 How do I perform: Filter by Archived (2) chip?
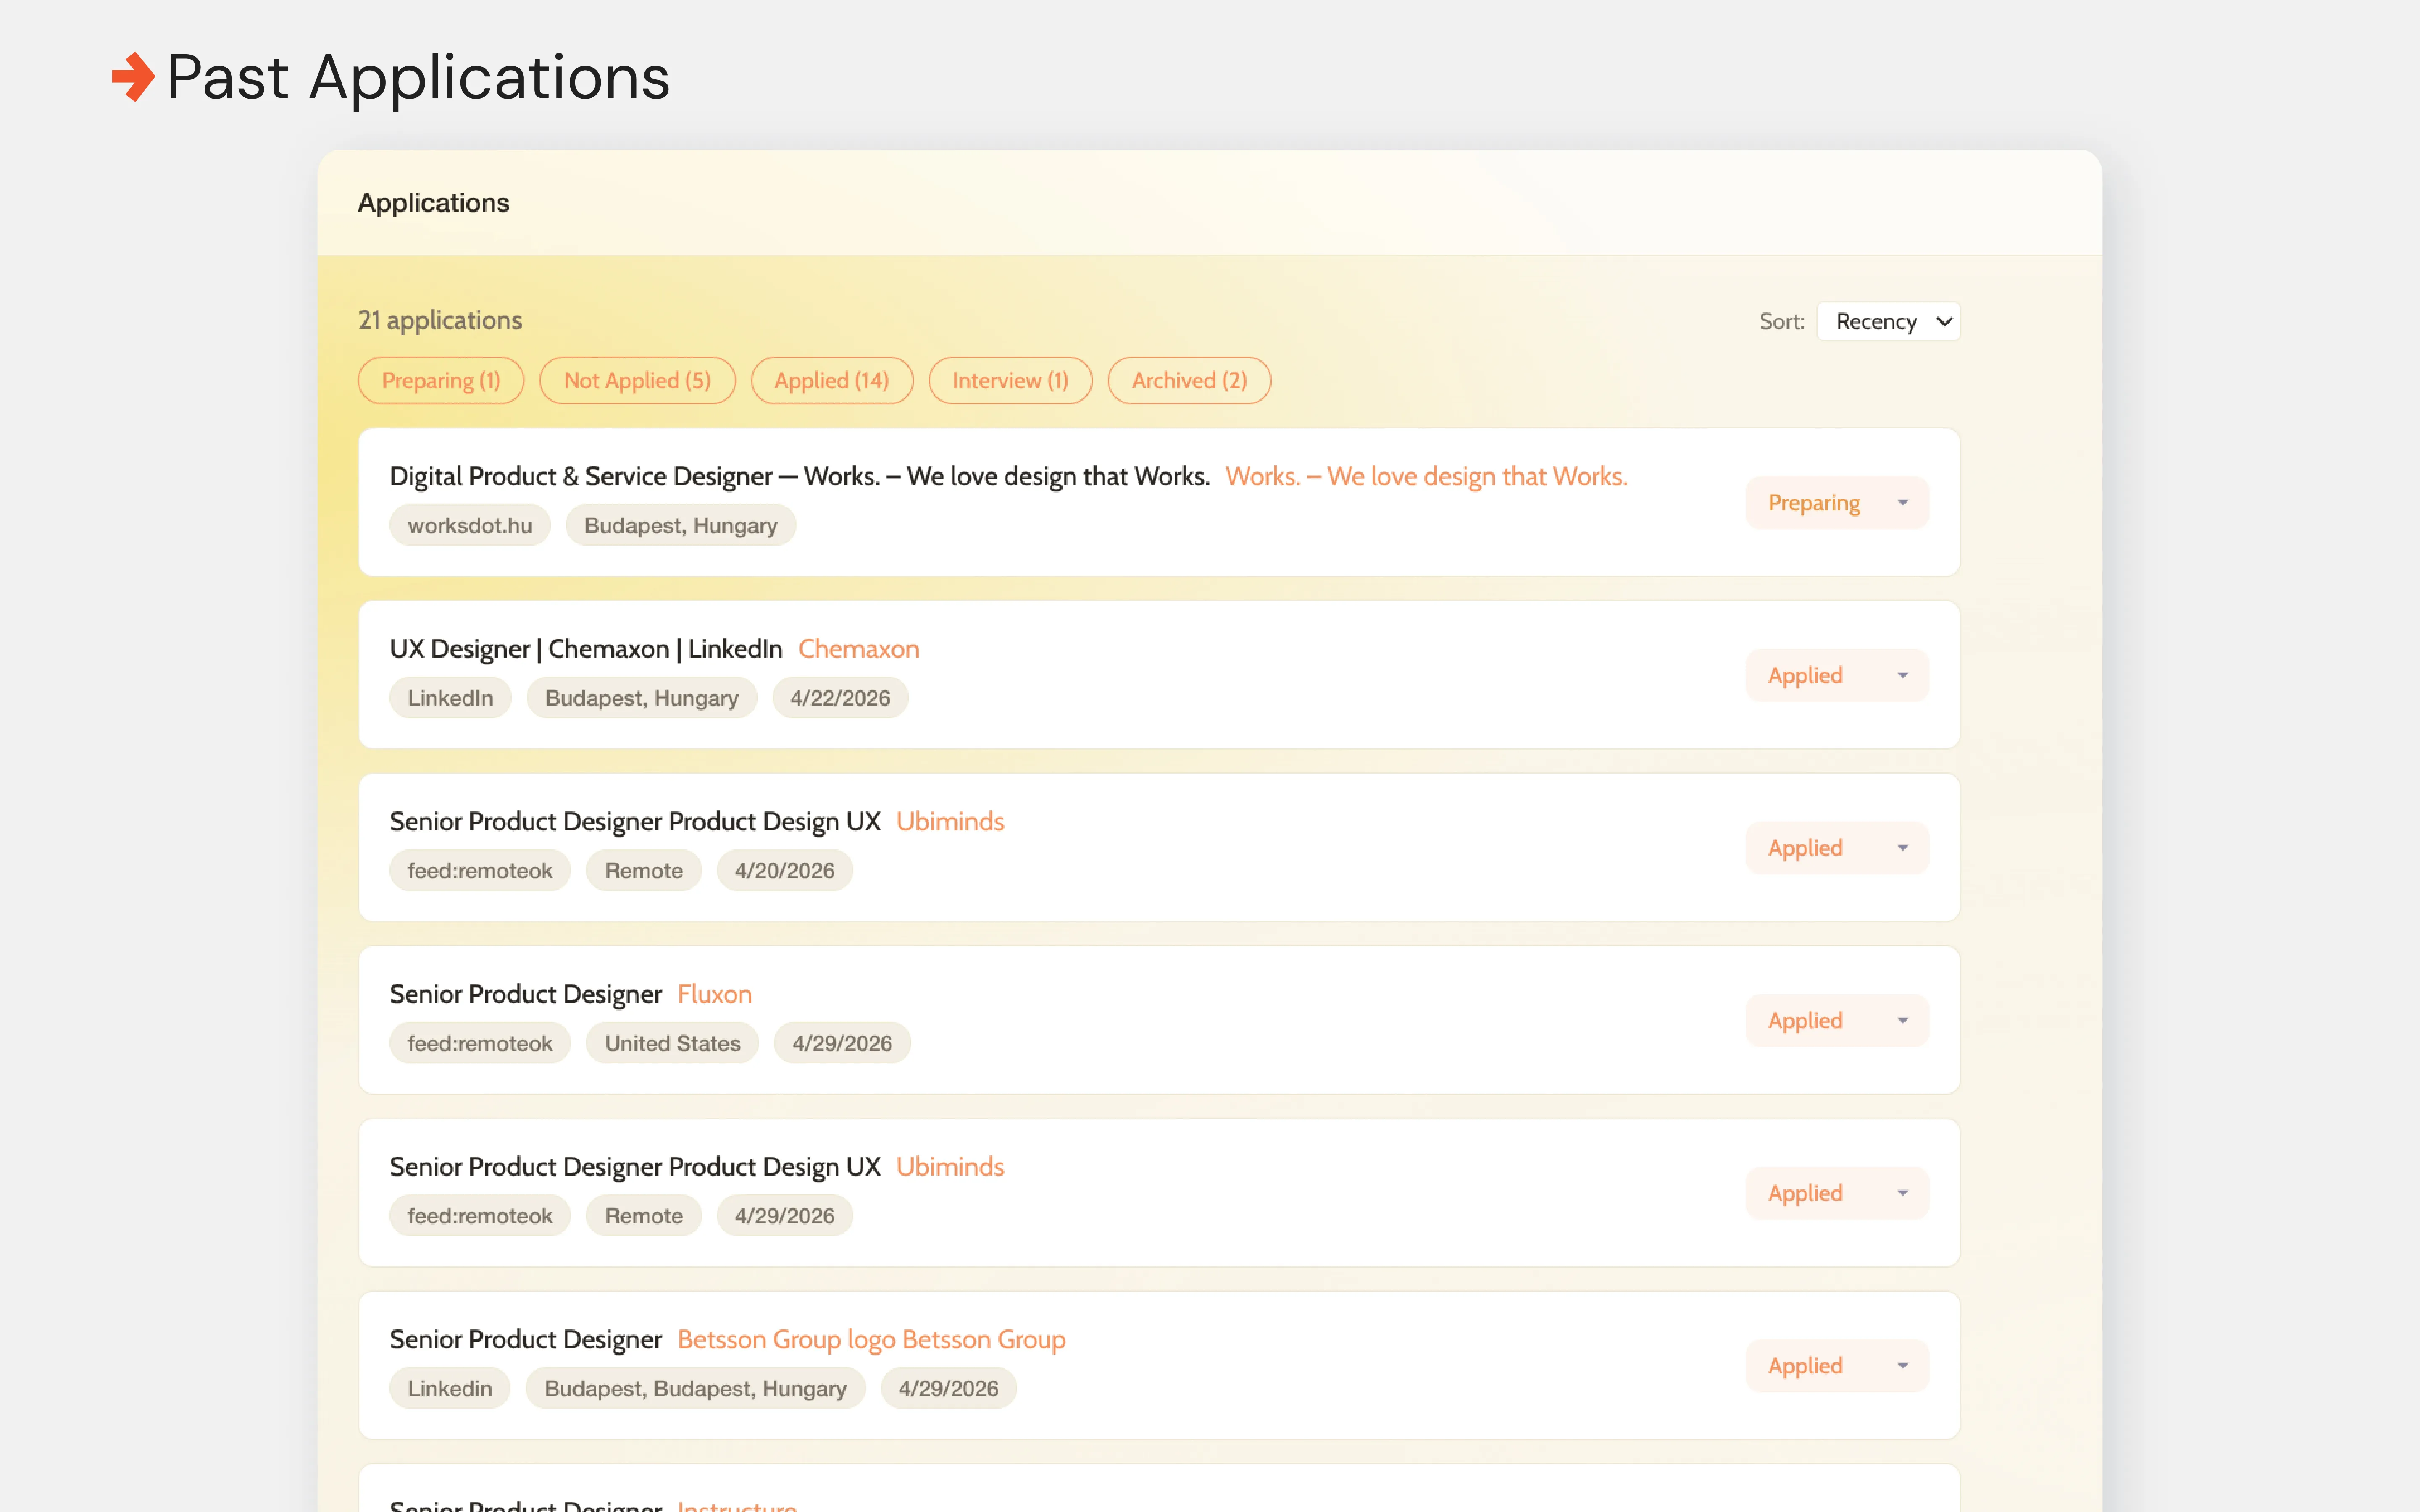[1189, 380]
